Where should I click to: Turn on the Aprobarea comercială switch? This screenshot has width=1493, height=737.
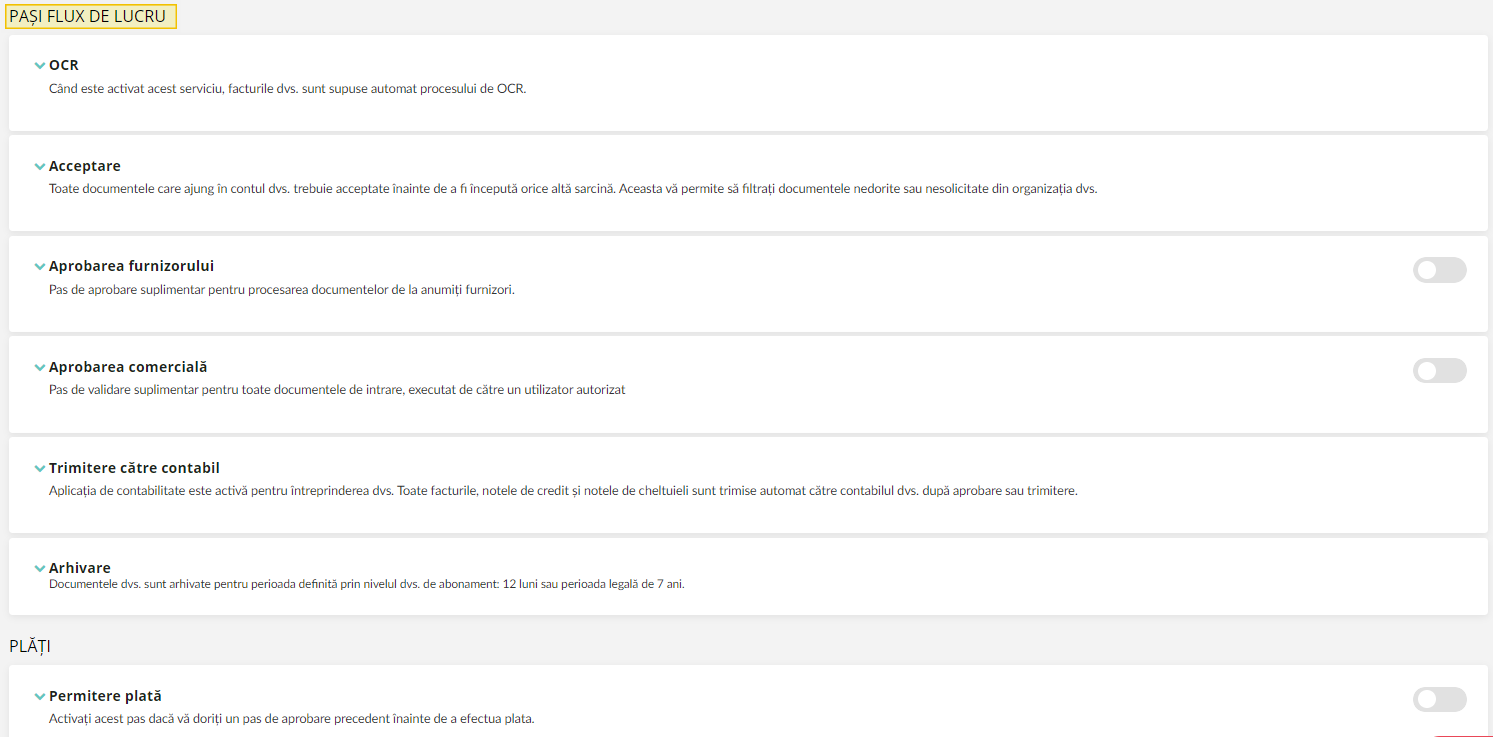click(1439, 370)
